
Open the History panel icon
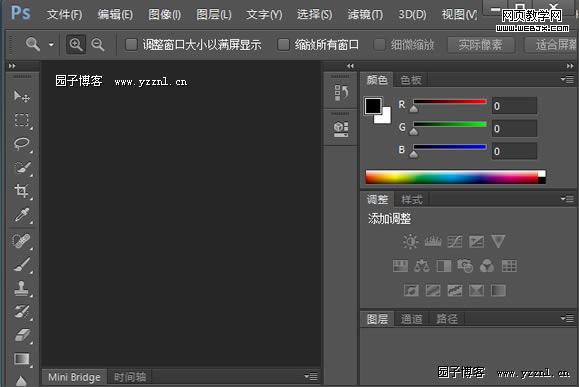[341, 92]
